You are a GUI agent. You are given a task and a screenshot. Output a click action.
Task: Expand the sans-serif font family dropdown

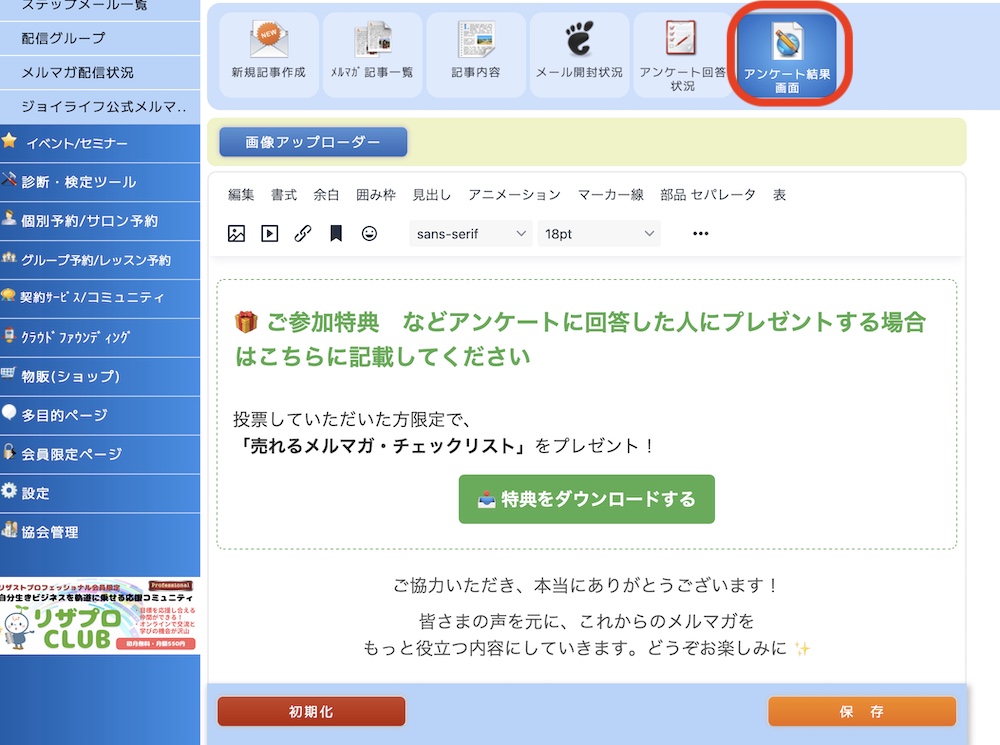tap(471, 234)
